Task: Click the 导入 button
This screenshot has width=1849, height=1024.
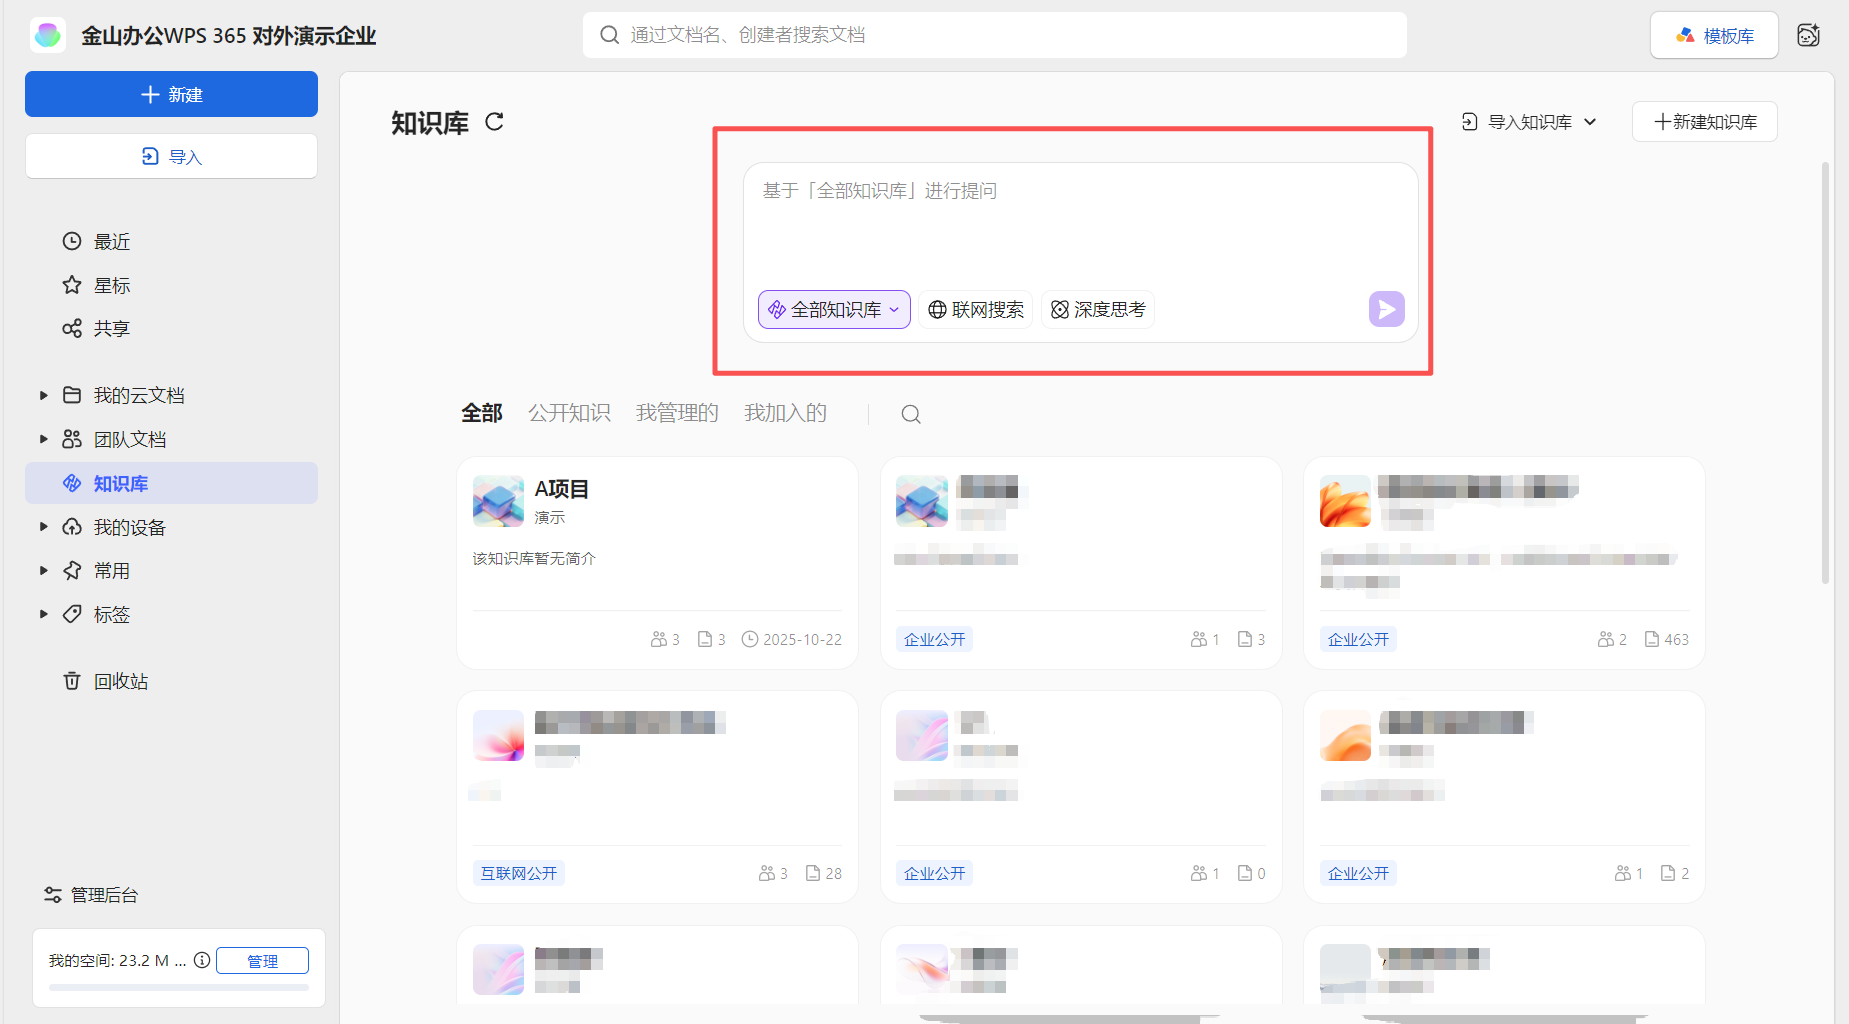Action: (x=171, y=156)
